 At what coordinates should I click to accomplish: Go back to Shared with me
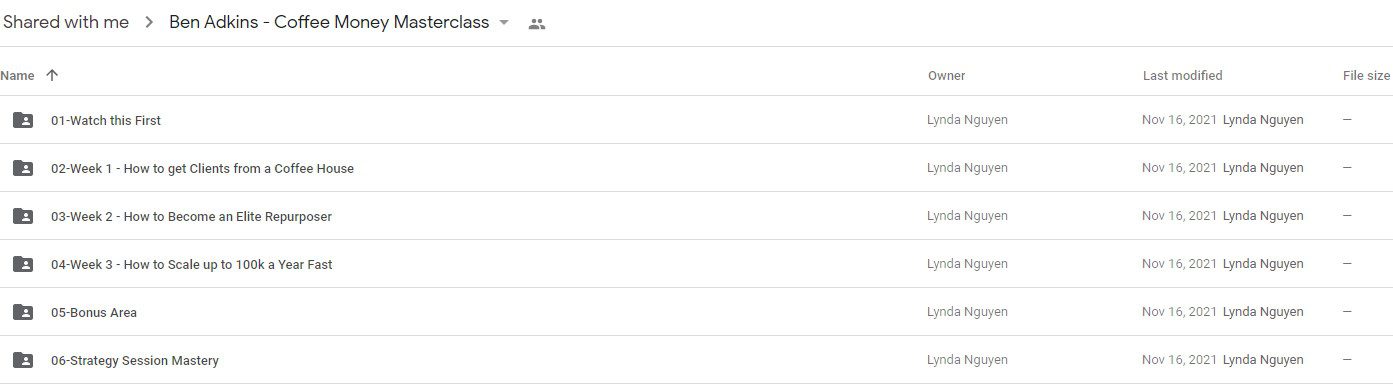tap(64, 22)
